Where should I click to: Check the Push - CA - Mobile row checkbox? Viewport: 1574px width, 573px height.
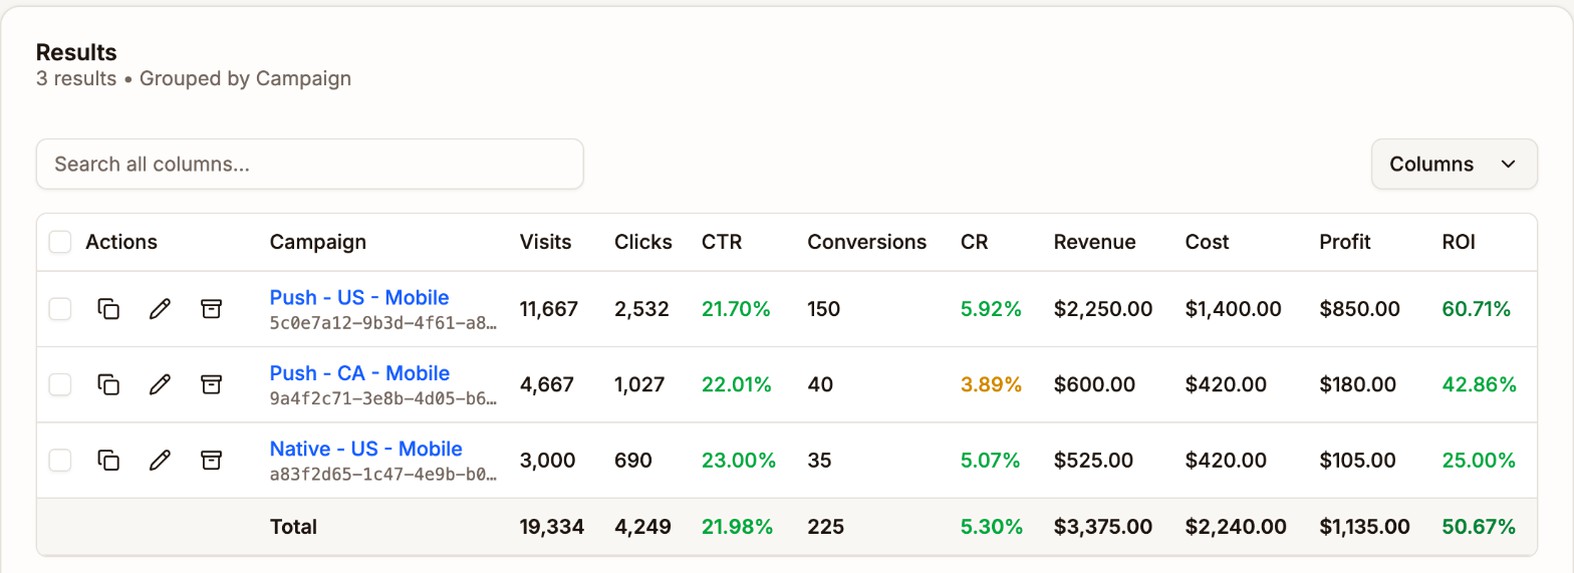(x=60, y=384)
